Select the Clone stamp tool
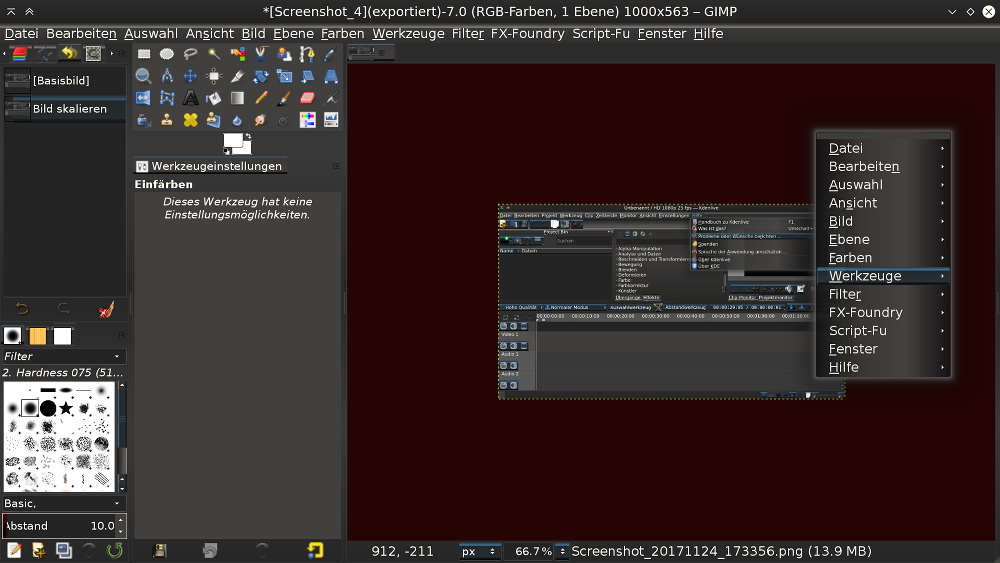The height and width of the screenshot is (563, 1000). click(167, 120)
